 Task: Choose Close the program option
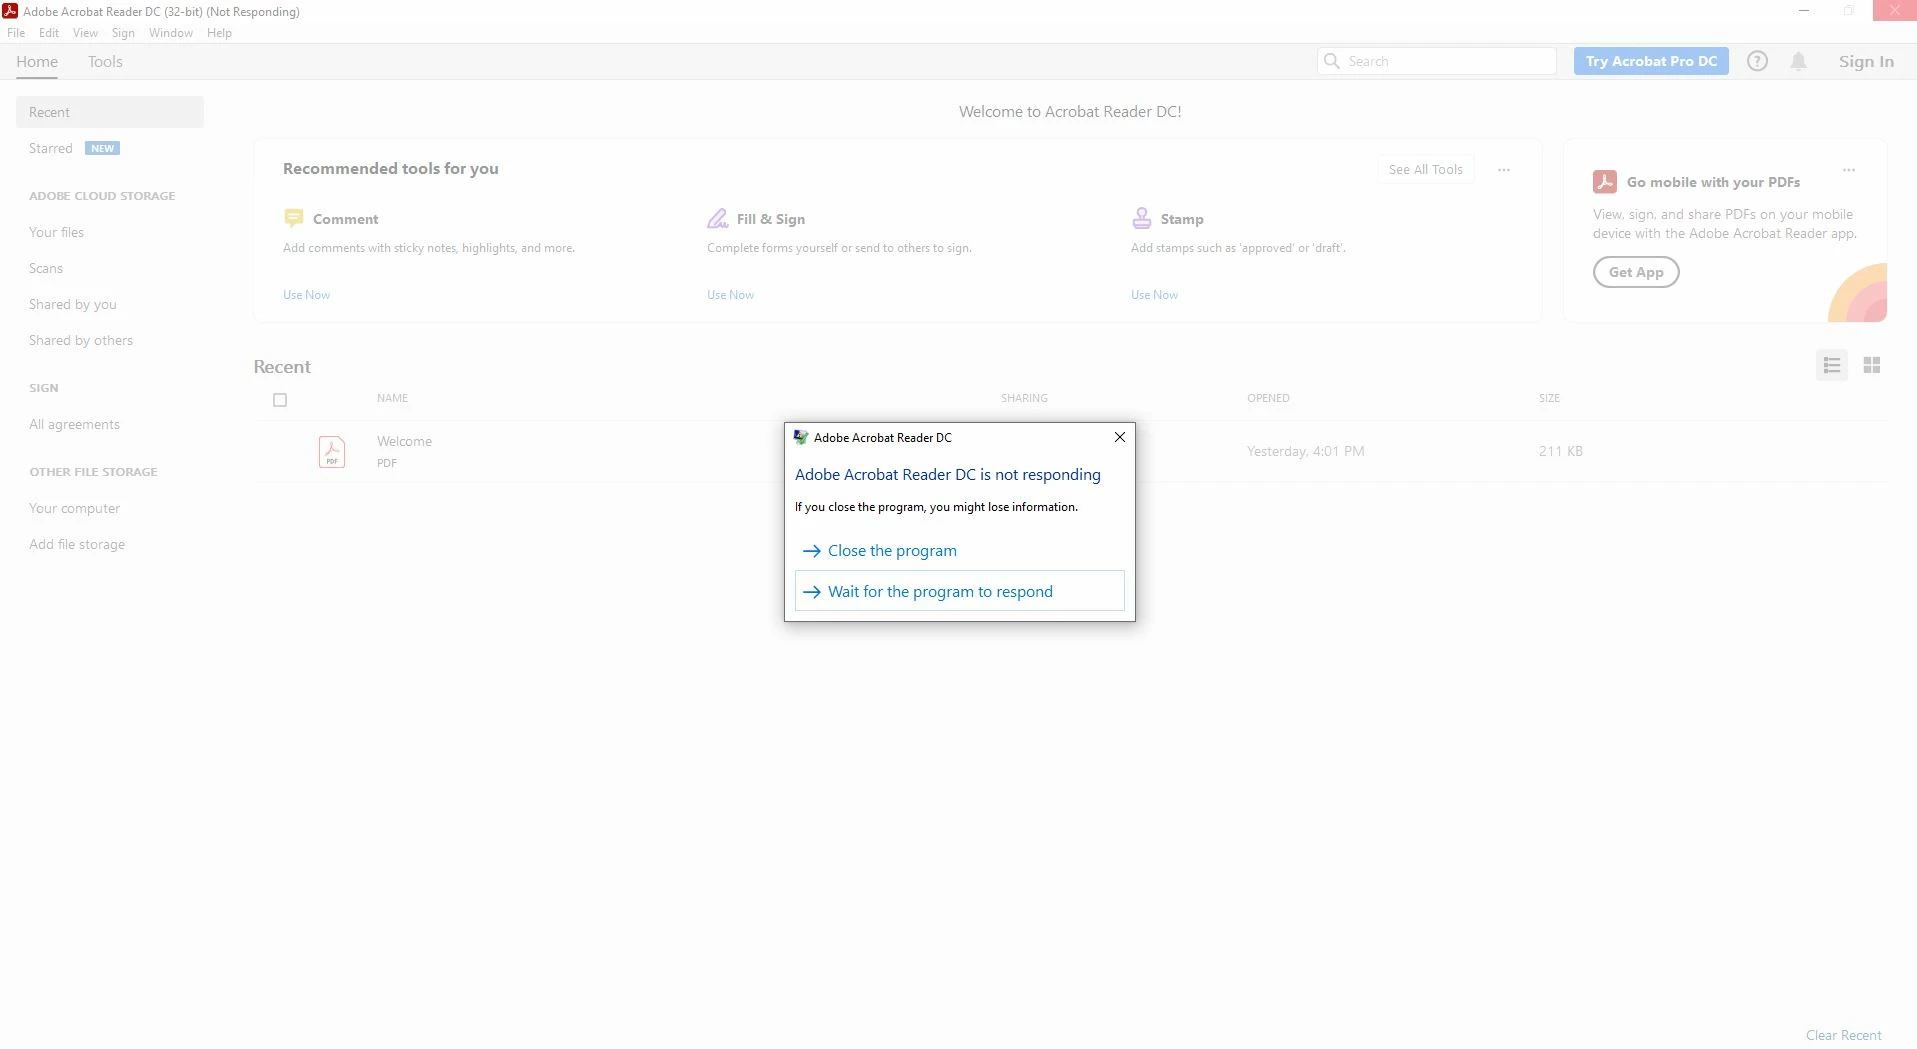pyautogui.click(x=959, y=551)
